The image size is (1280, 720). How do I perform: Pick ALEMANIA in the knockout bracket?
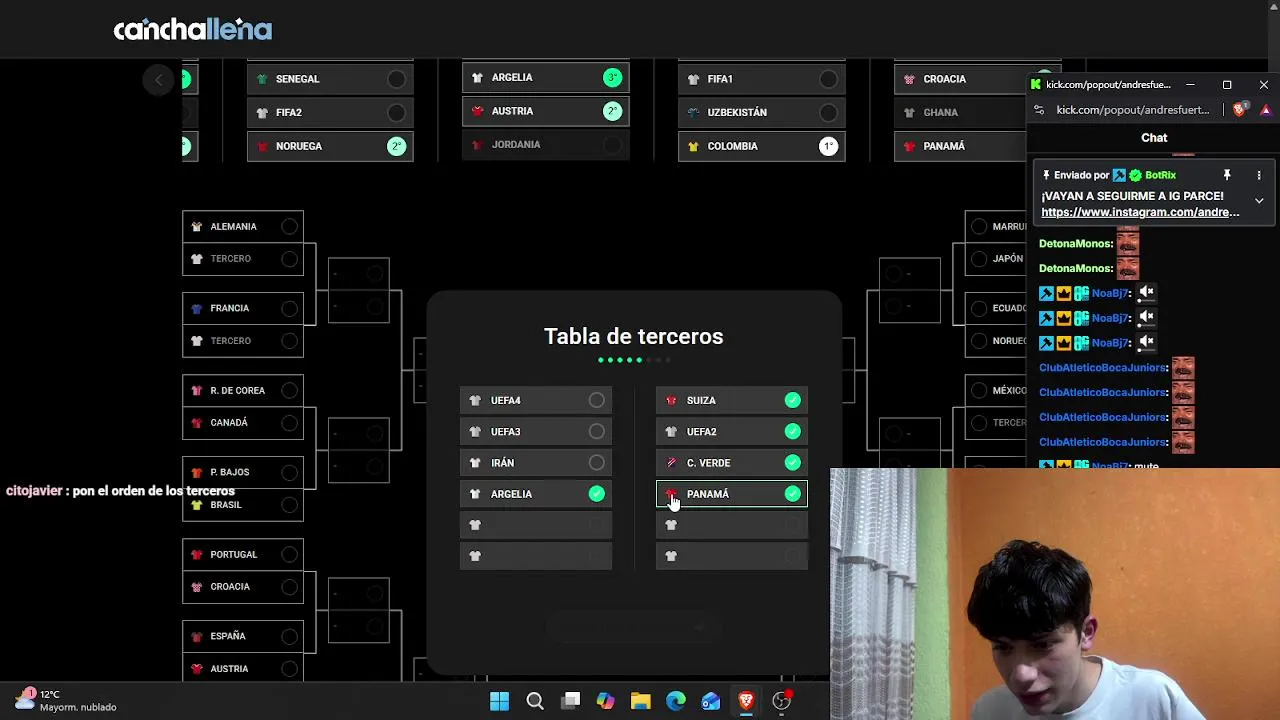coord(243,226)
